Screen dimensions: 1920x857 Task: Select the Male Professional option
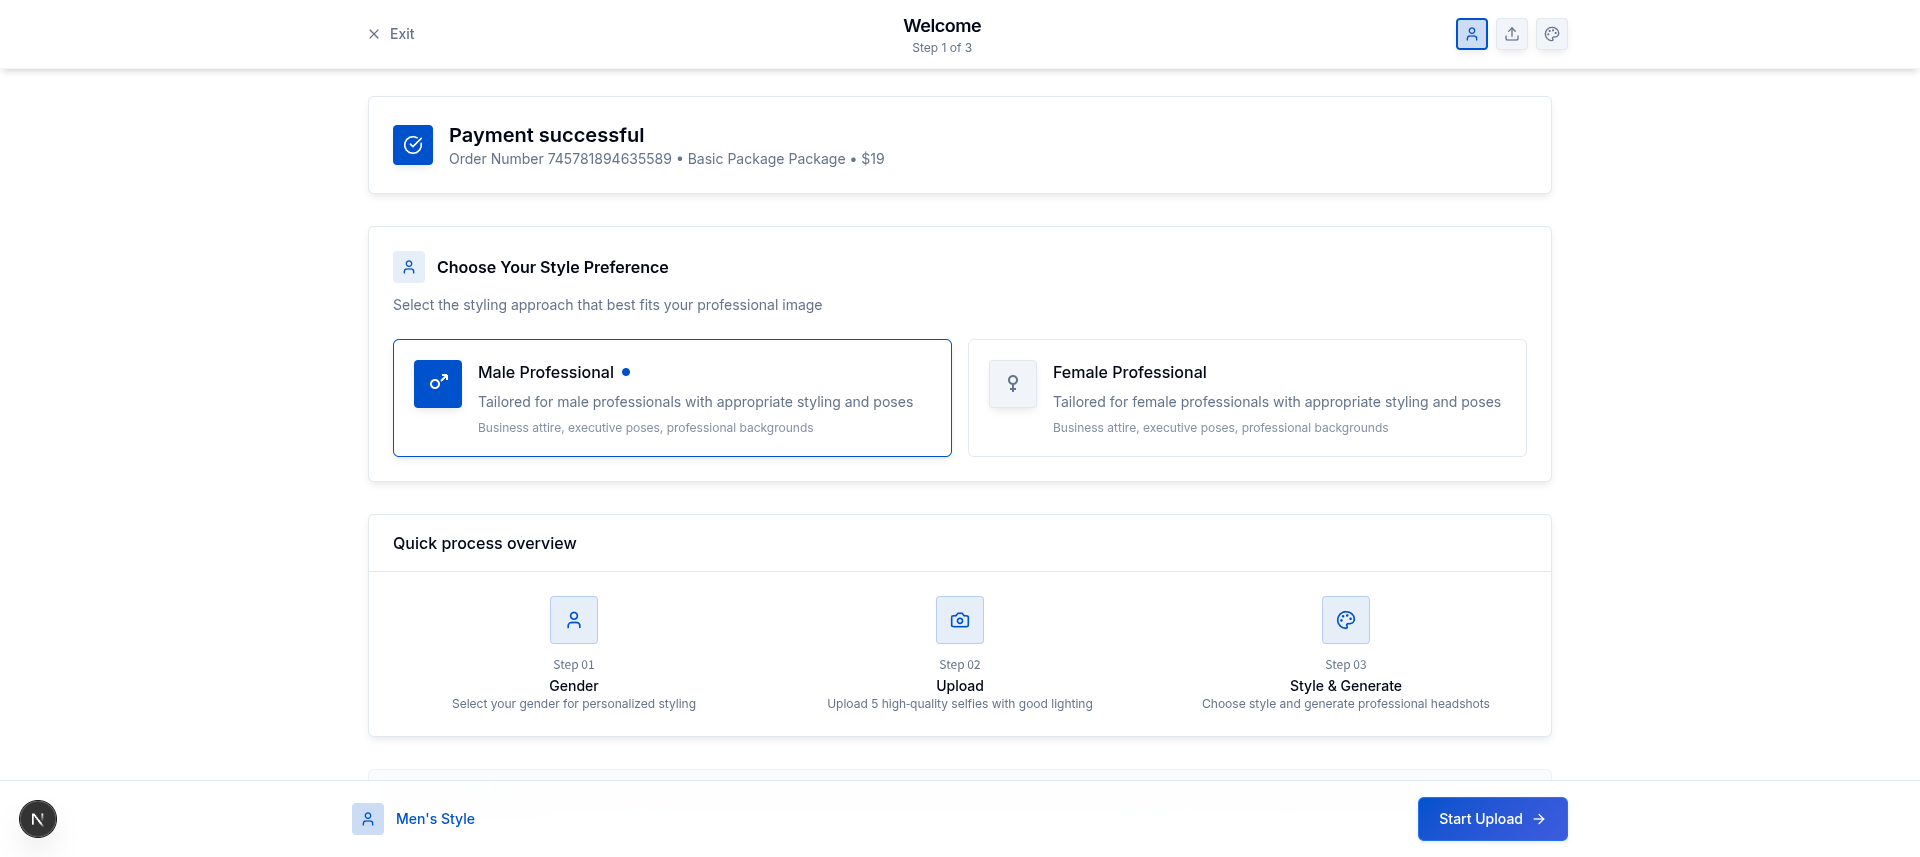click(672, 398)
